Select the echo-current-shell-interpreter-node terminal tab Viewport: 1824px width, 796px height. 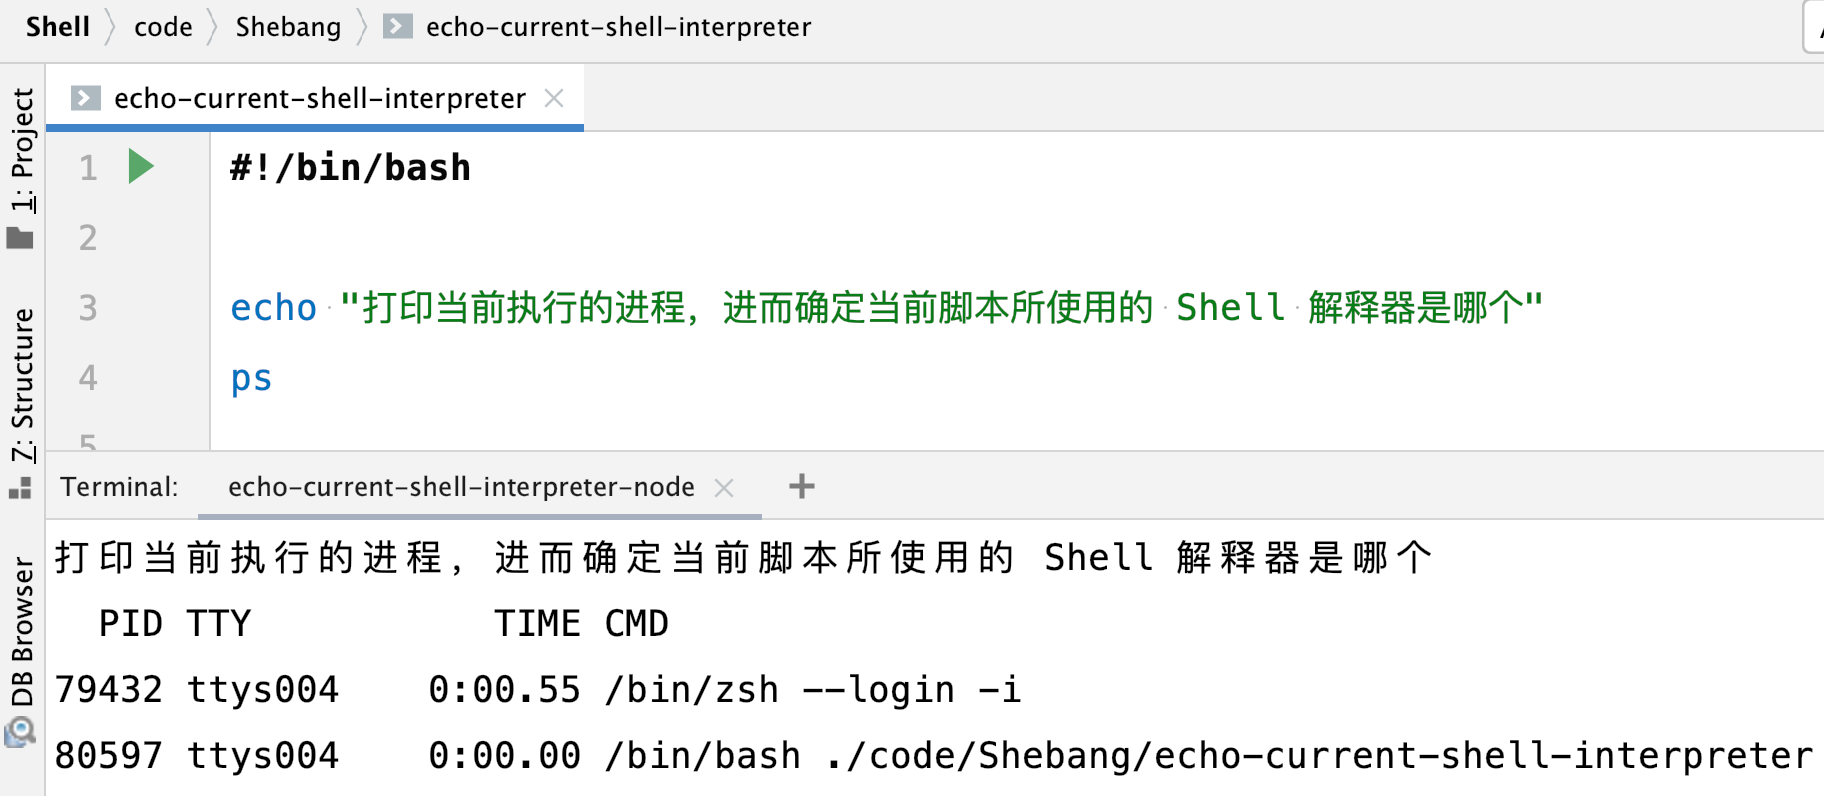[x=460, y=487]
